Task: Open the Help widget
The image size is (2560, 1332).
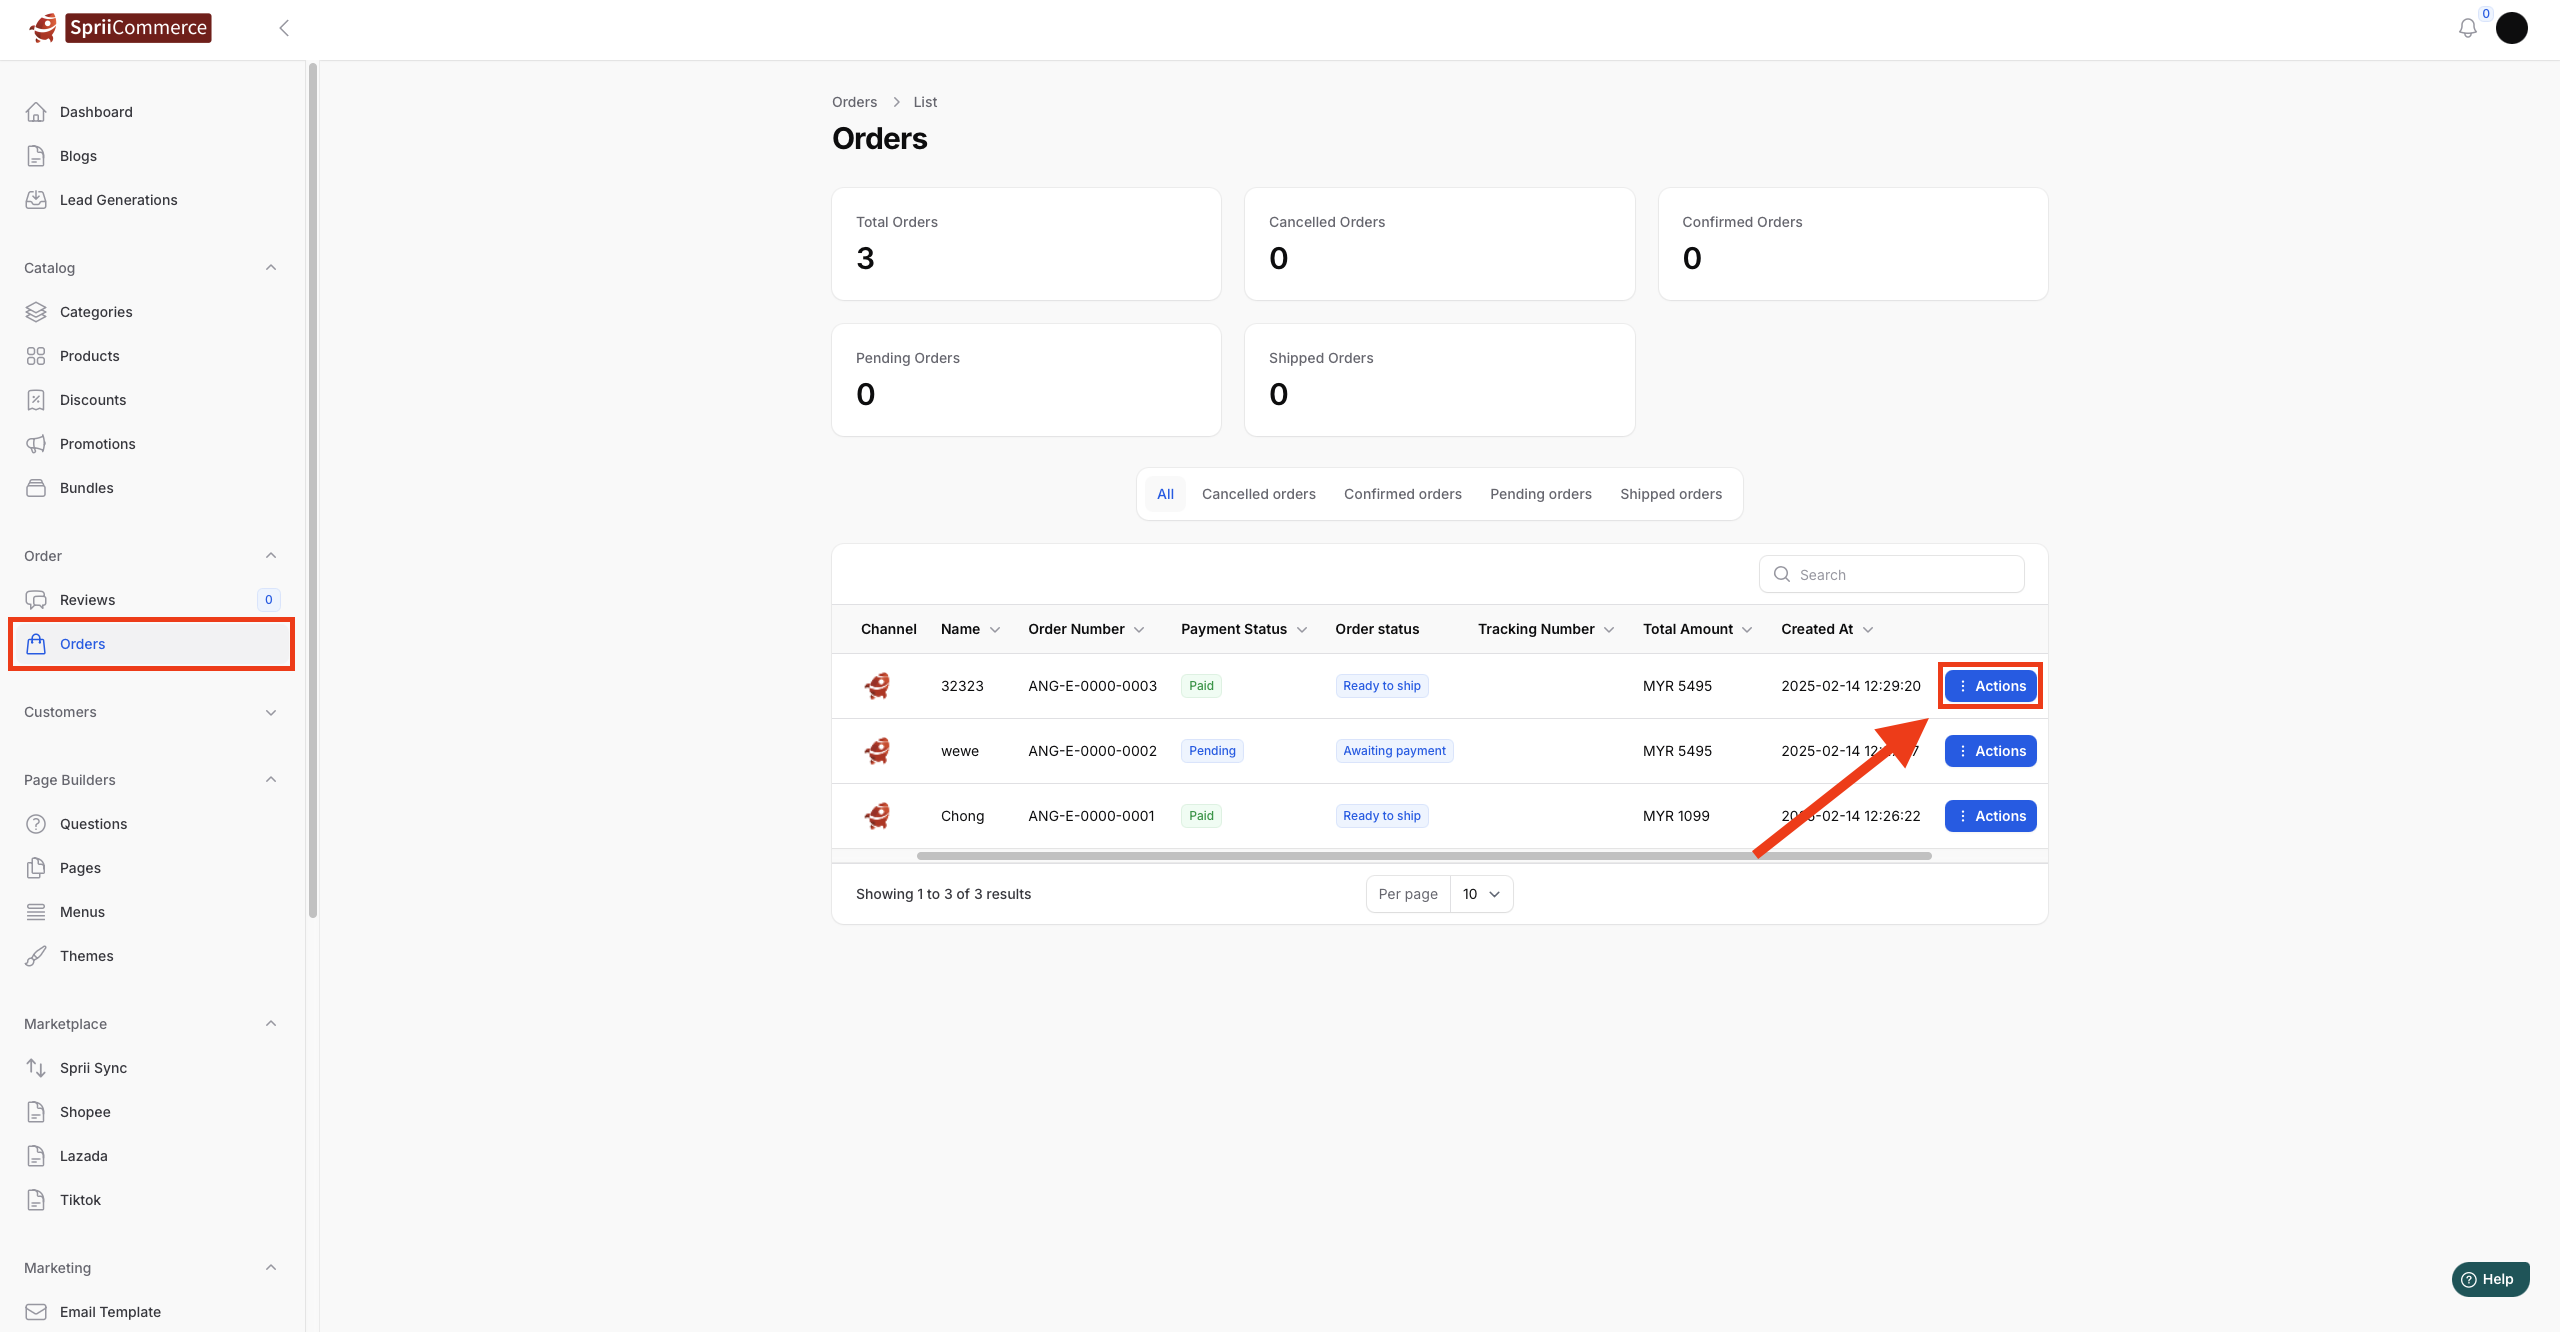Action: click(2490, 1279)
